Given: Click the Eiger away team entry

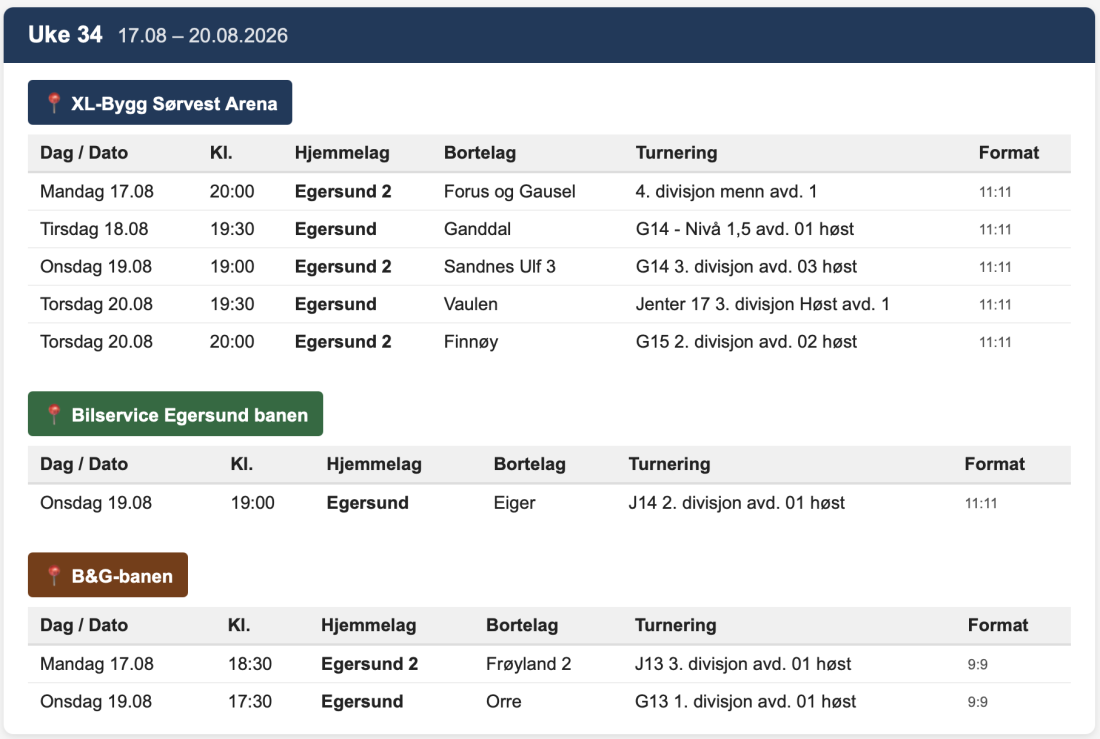Looking at the screenshot, I should pos(514,503).
